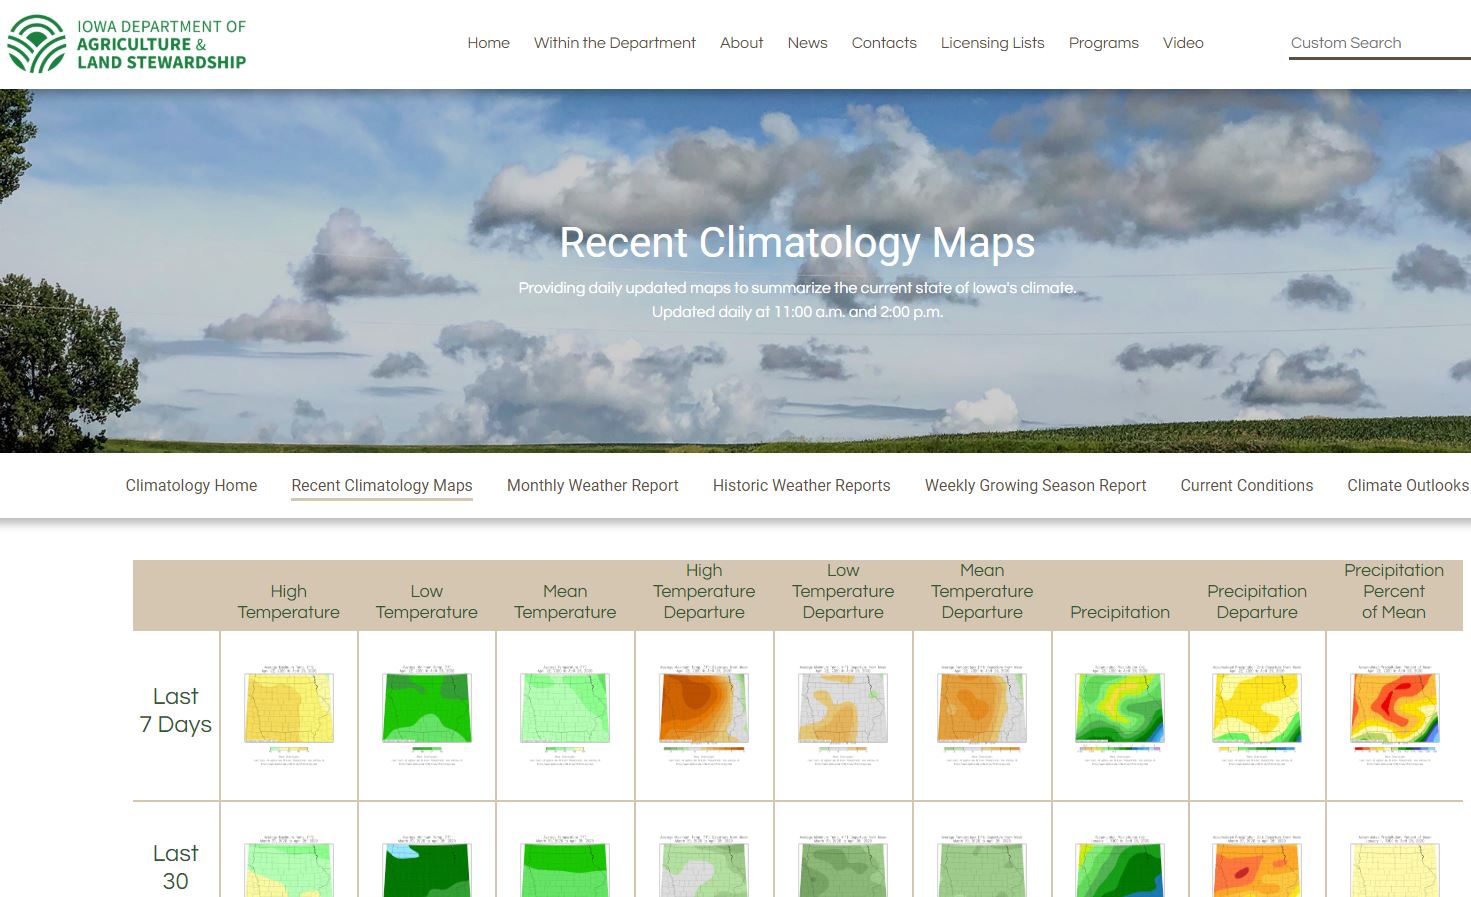1471x897 pixels.
Task: Go to Licensing Lists in top navigation
Action: pyautogui.click(x=992, y=43)
